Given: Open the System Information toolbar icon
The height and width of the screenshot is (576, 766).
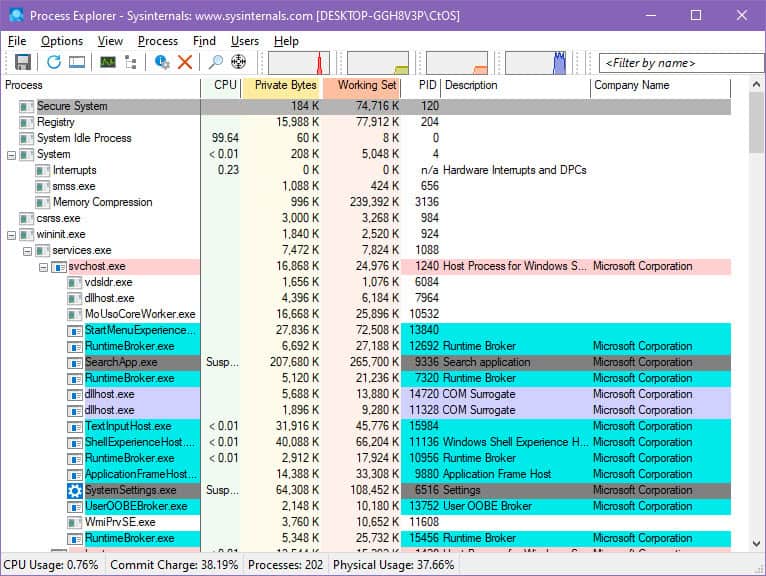Looking at the screenshot, I should tap(107, 62).
